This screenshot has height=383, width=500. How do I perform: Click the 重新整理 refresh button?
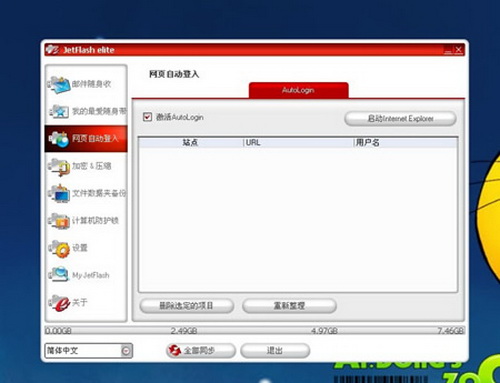pos(289,306)
